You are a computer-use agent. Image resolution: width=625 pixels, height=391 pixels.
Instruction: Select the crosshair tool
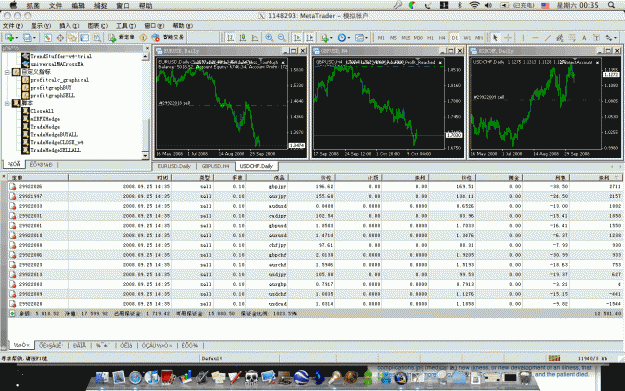coord(508,37)
